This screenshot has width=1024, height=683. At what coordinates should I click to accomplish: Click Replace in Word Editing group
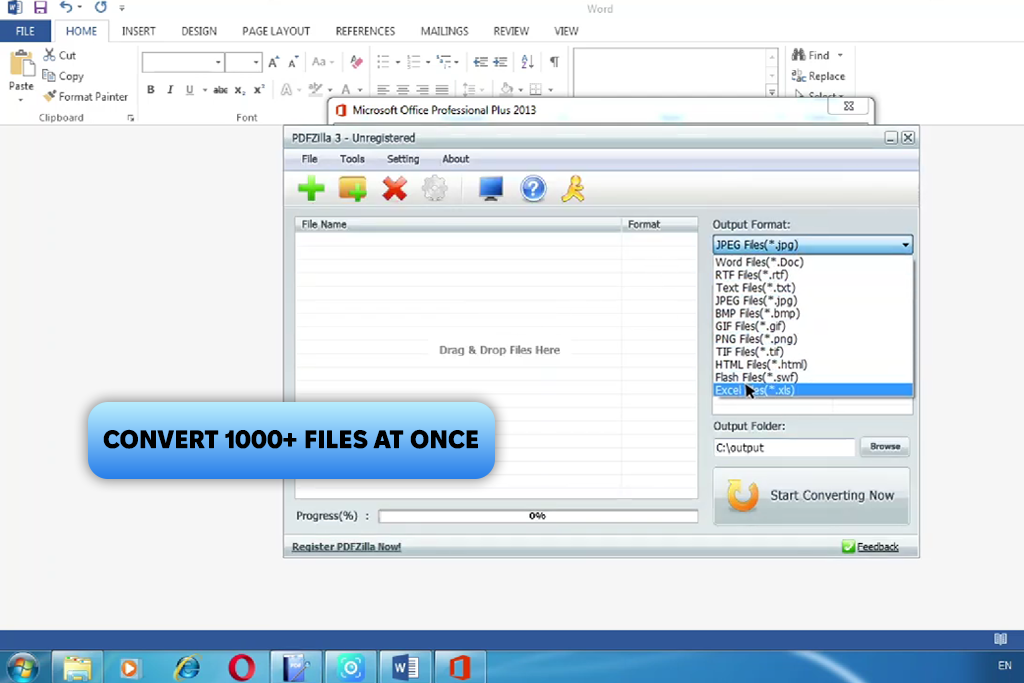point(818,76)
